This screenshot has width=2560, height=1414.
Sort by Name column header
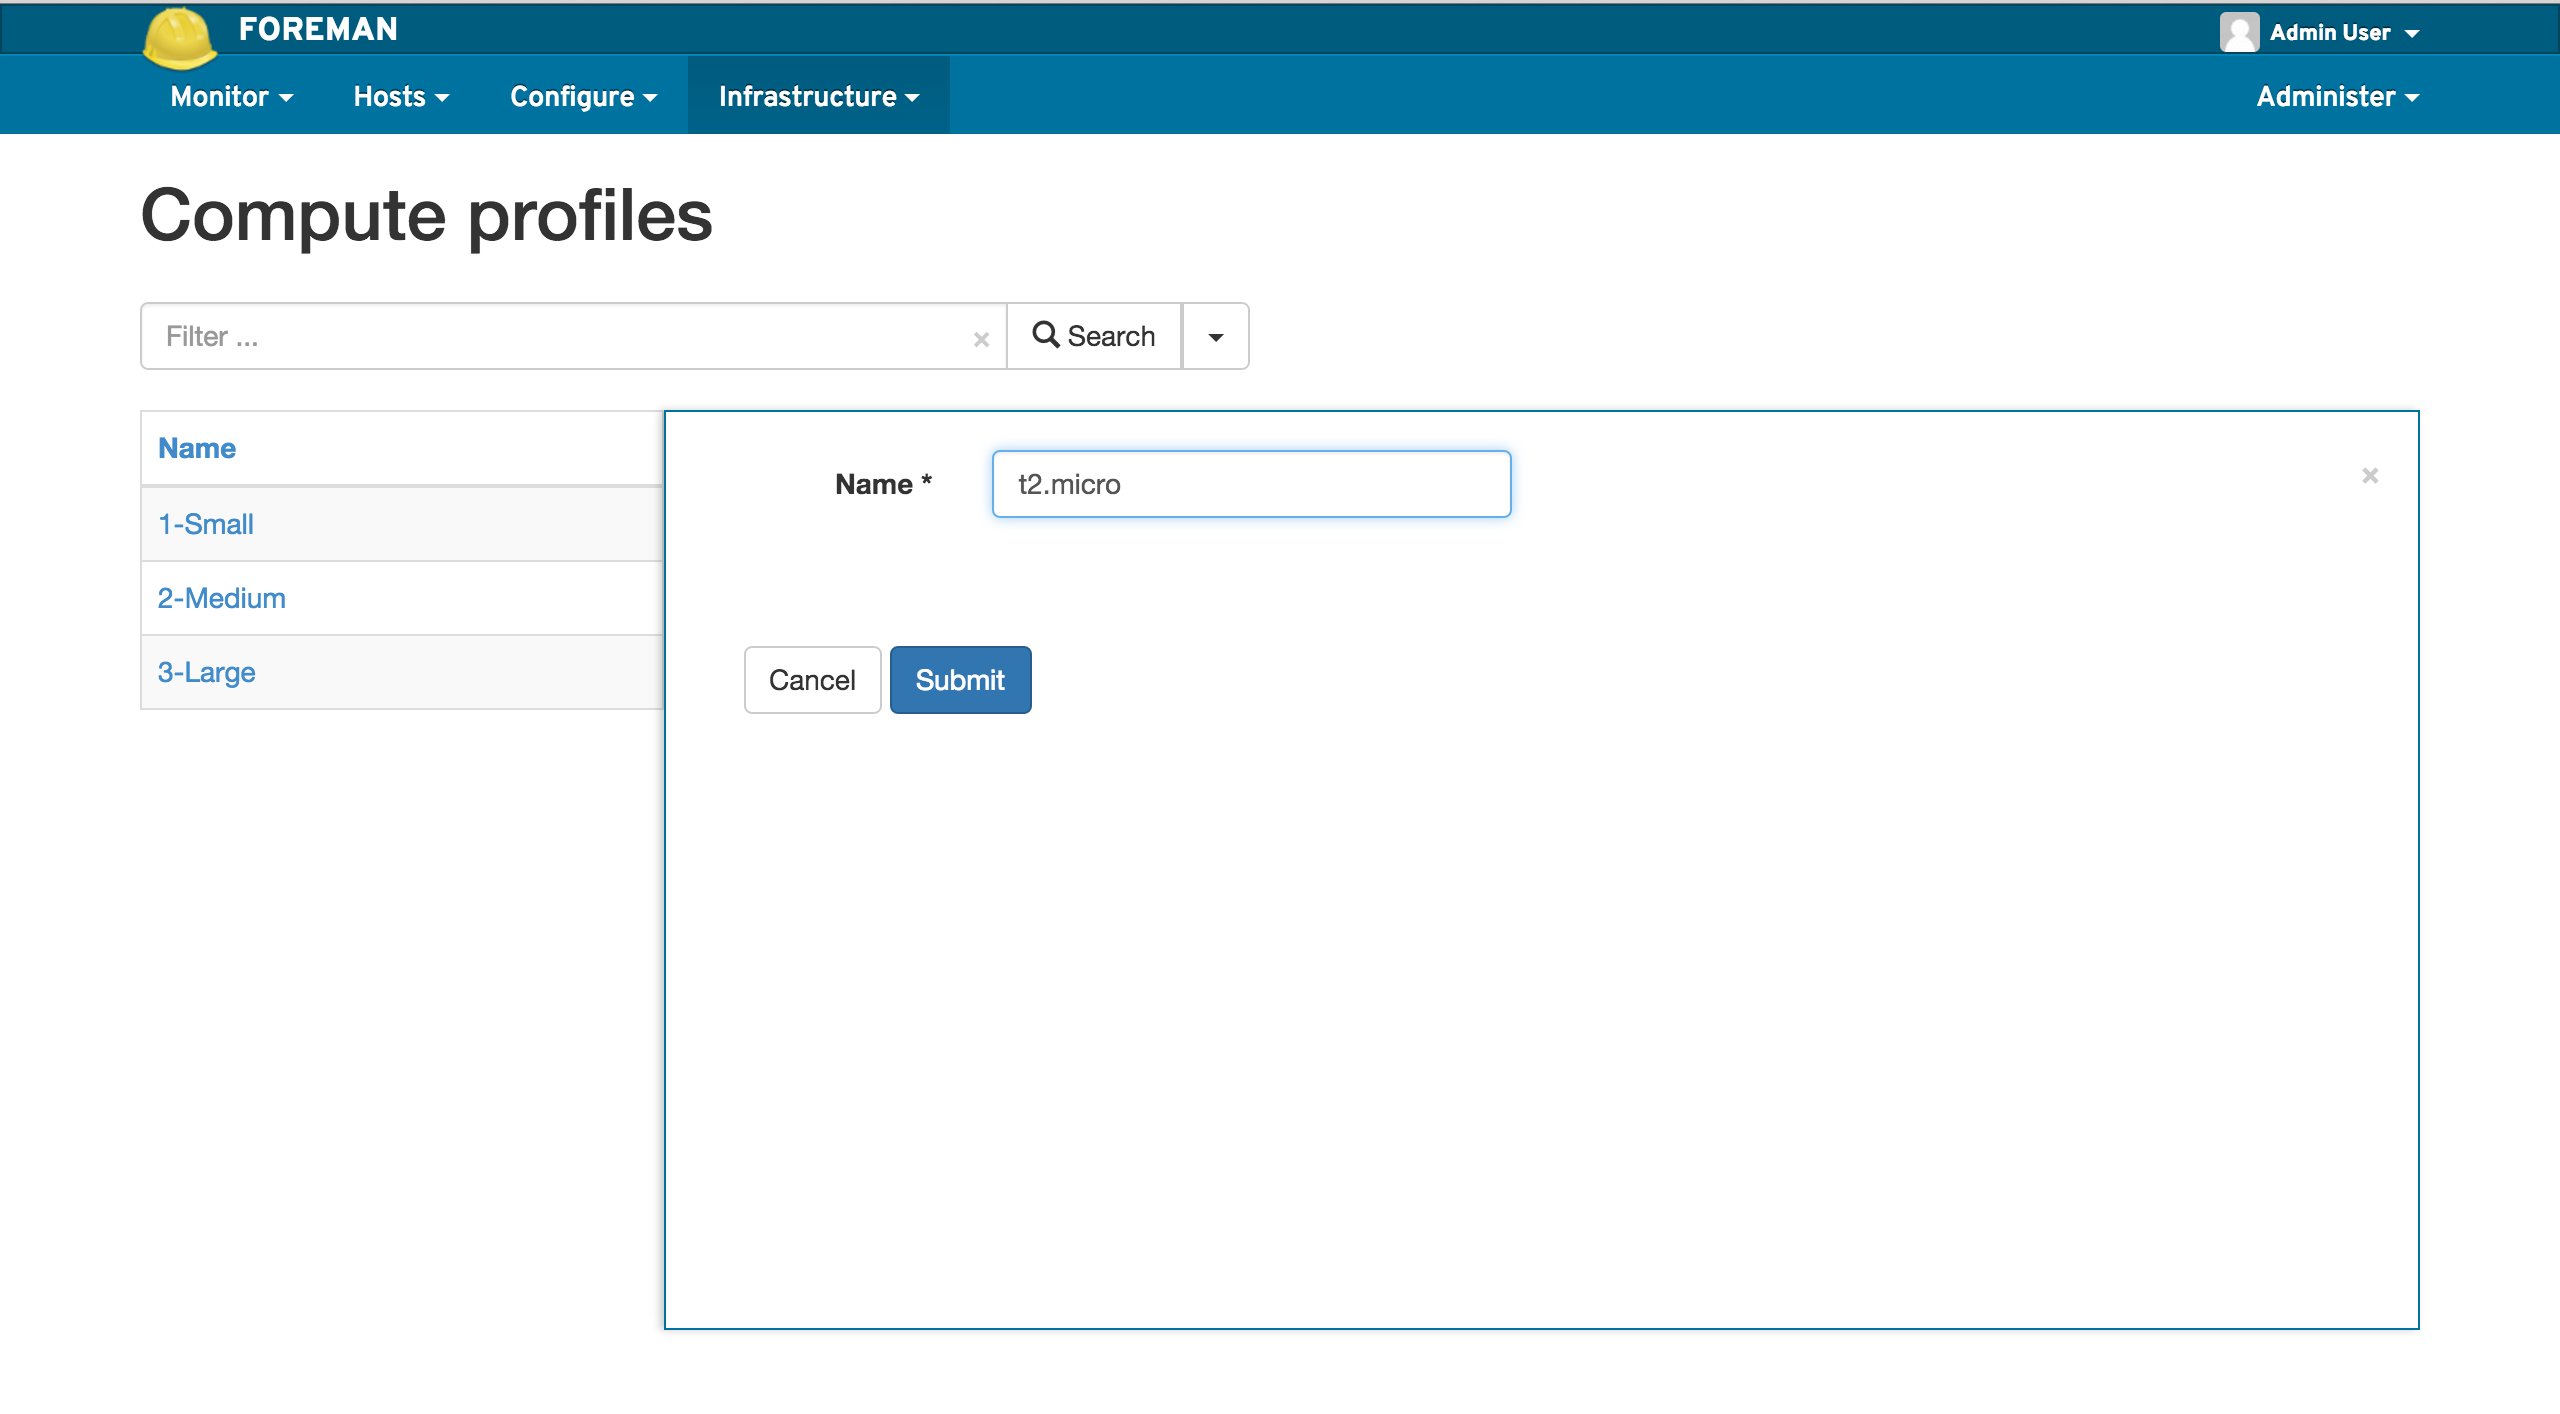[197, 448]
